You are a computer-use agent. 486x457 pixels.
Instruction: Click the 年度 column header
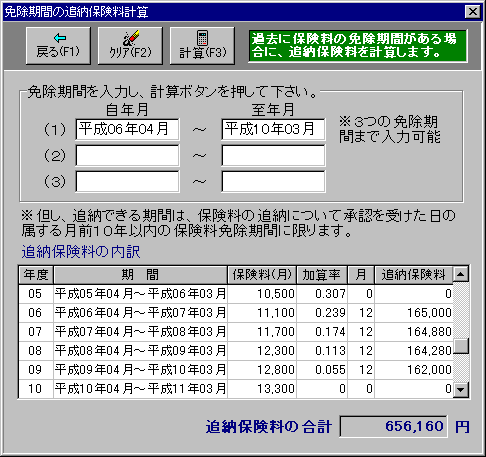tap(36, 275)
